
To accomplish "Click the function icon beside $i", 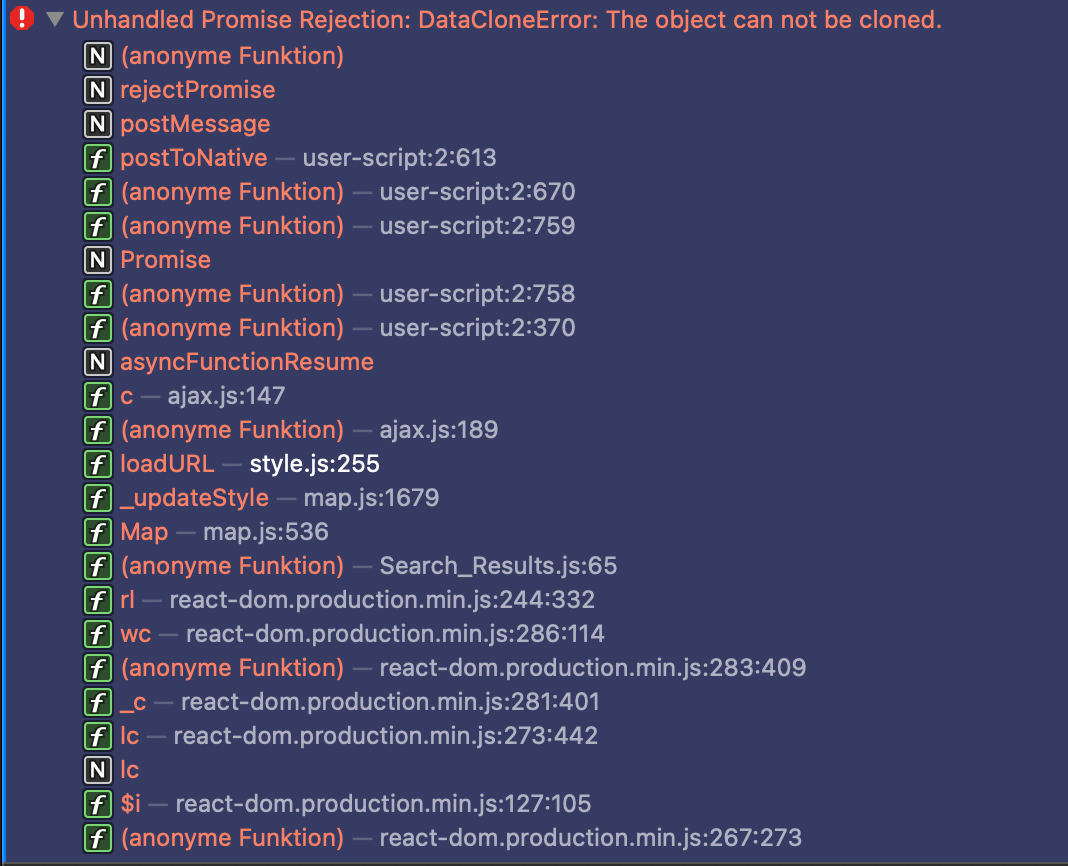I will point(97,804).
